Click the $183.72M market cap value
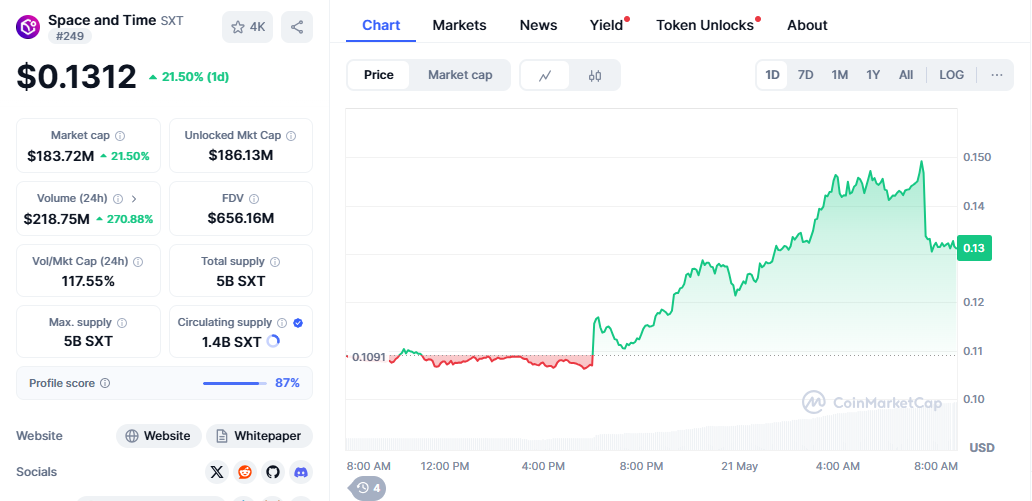This screenshot has width=1032, height=501. click(x=61, y=157)
